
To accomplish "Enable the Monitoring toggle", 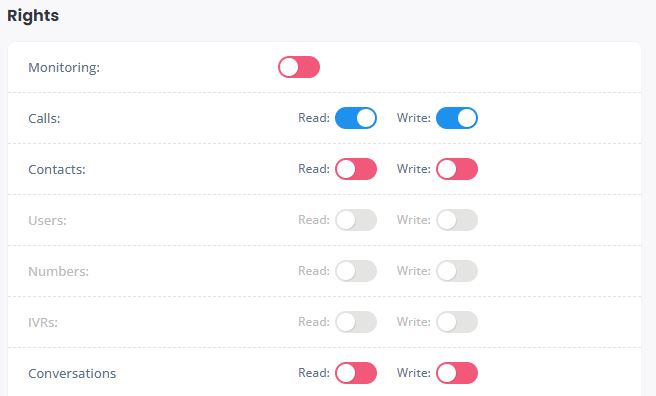I will point(299,67).
